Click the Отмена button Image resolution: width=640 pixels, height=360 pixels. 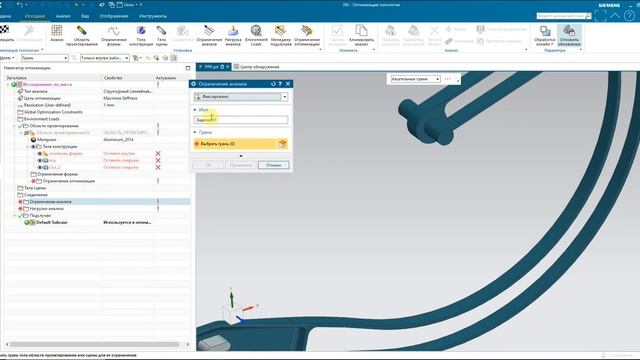[x=273, y=165]
